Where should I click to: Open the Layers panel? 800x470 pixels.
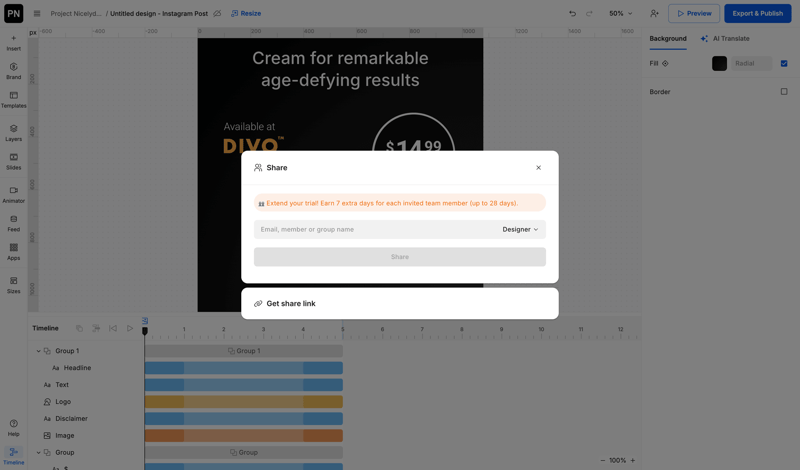(x=13, y=133)
